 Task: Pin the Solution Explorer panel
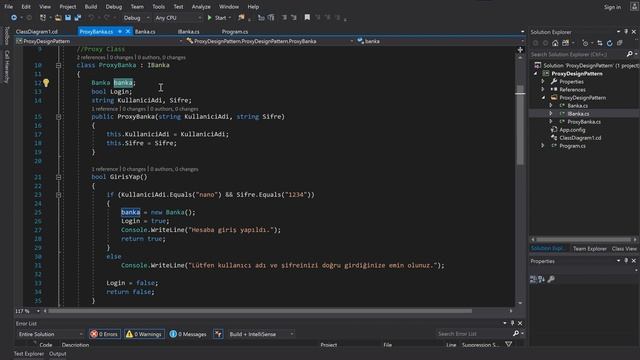coord(626,32)
